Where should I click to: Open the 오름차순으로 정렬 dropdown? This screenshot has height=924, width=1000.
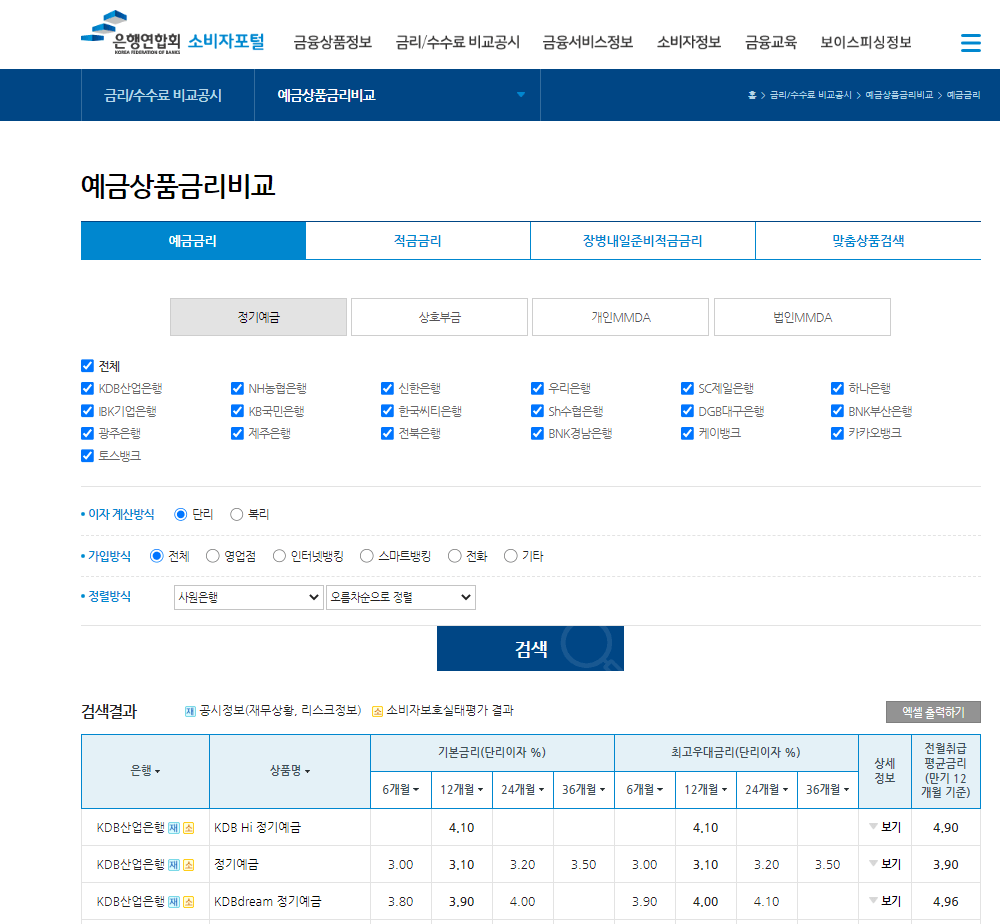[400, 597]
